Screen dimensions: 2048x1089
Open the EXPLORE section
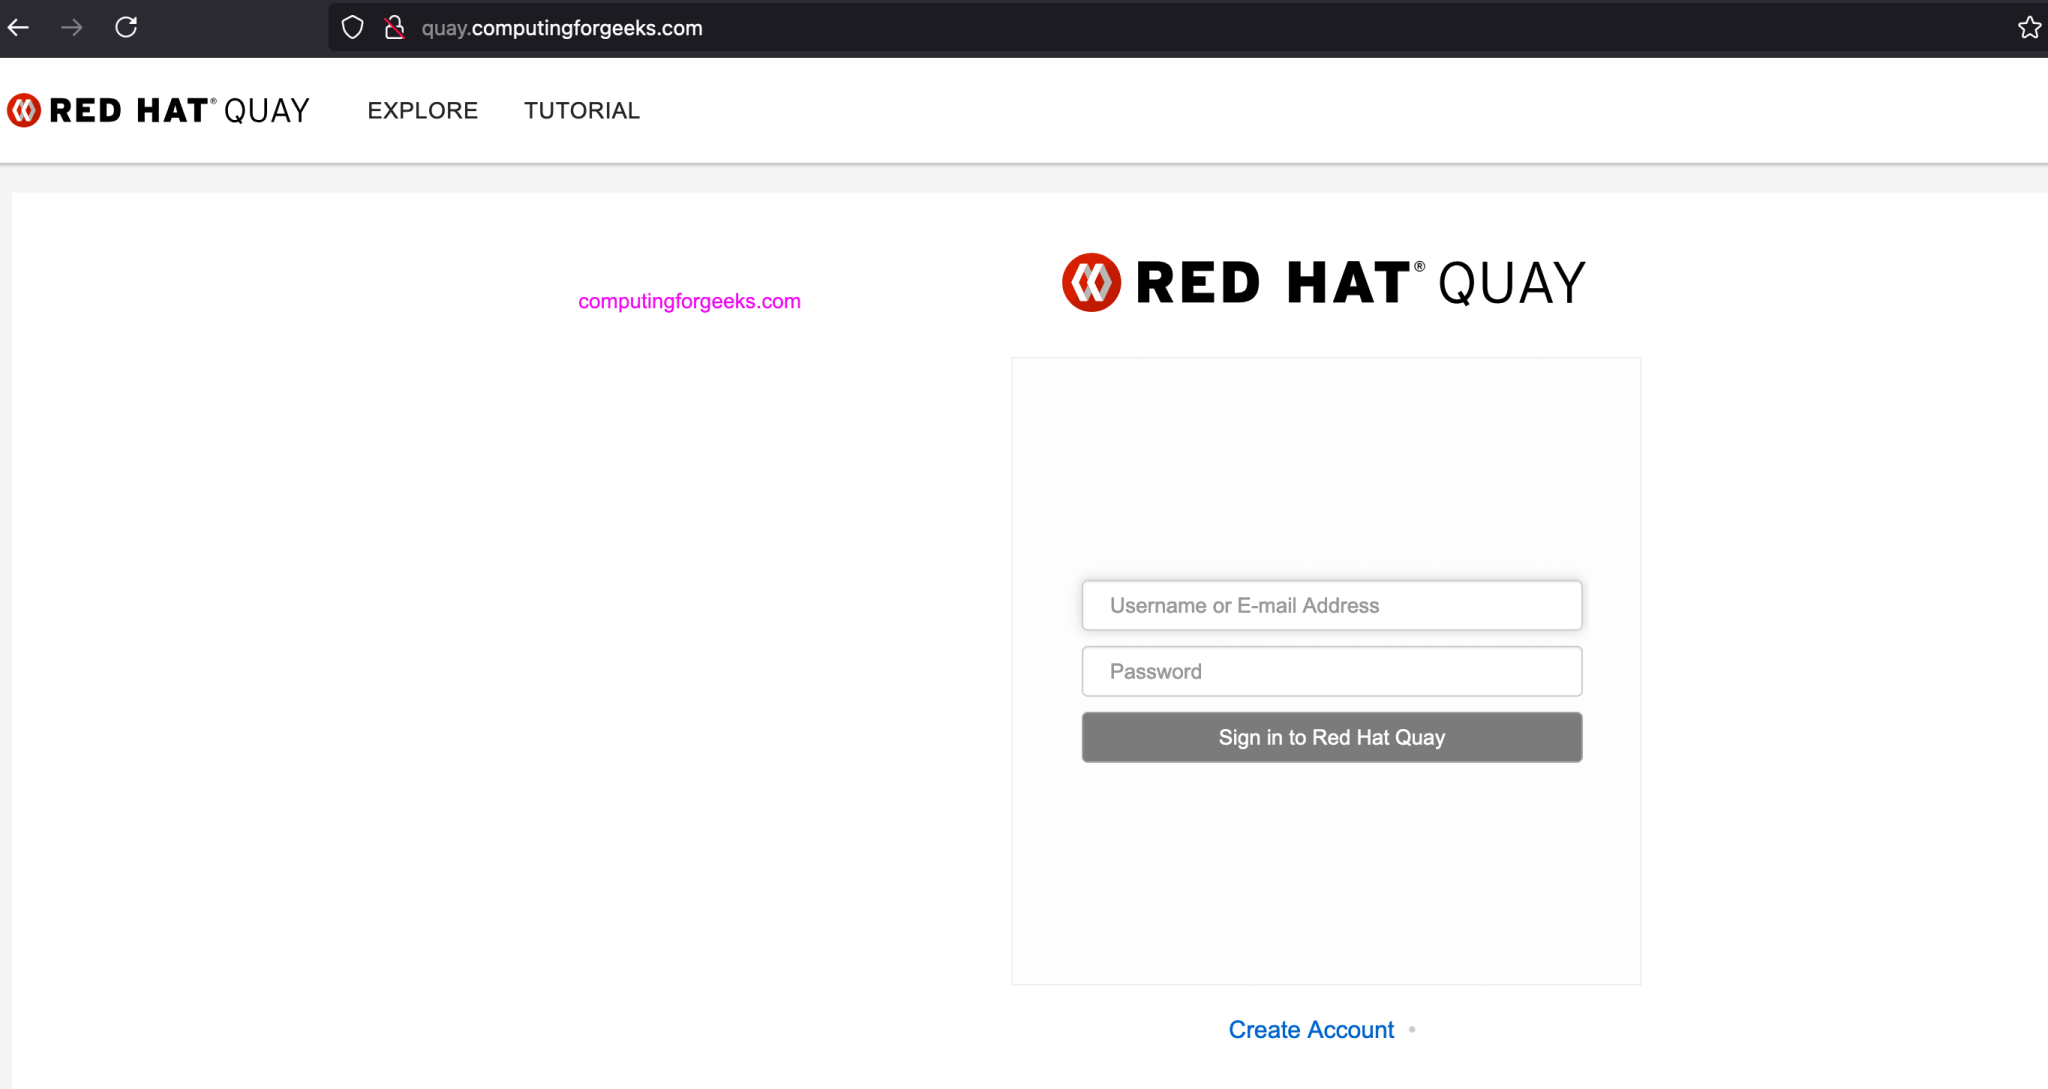tap(422, 110)
